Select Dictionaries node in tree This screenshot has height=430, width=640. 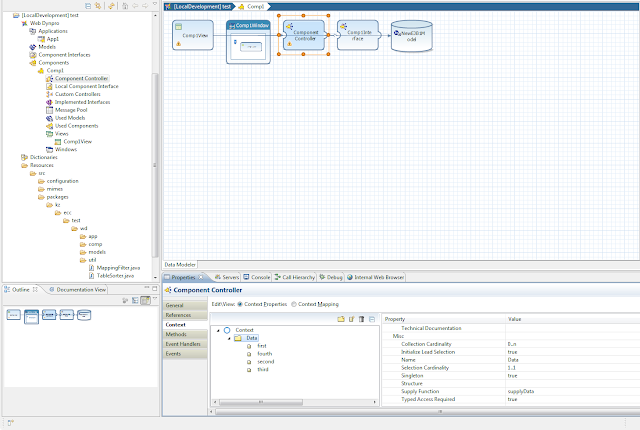44,157
